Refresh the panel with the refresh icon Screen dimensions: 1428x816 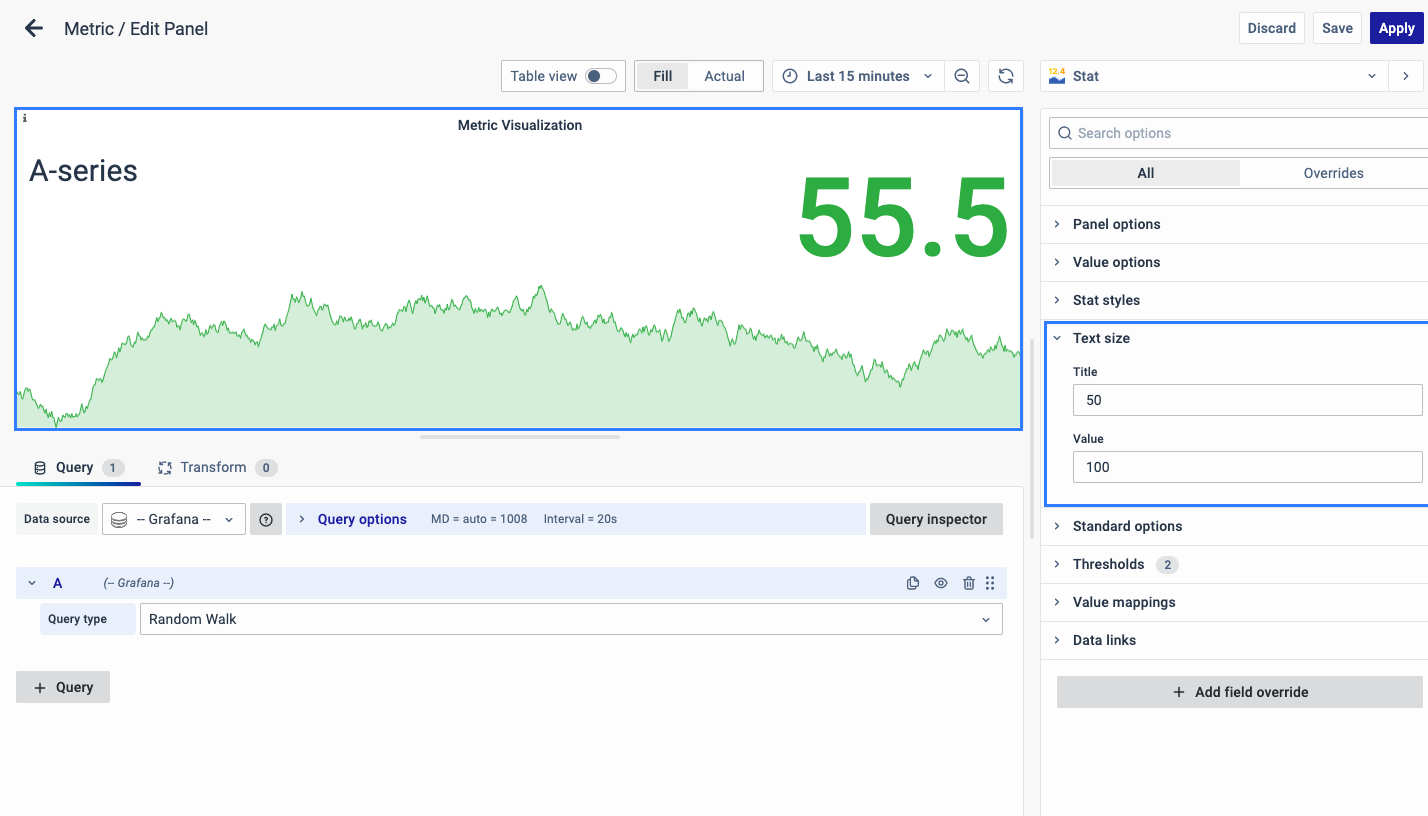tap(1006, 76)
